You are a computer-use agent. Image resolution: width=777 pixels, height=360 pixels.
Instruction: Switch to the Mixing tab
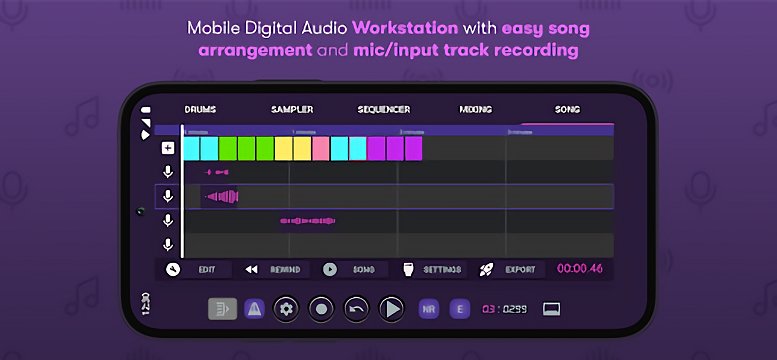pyautogui.click(x=476, y=110)
